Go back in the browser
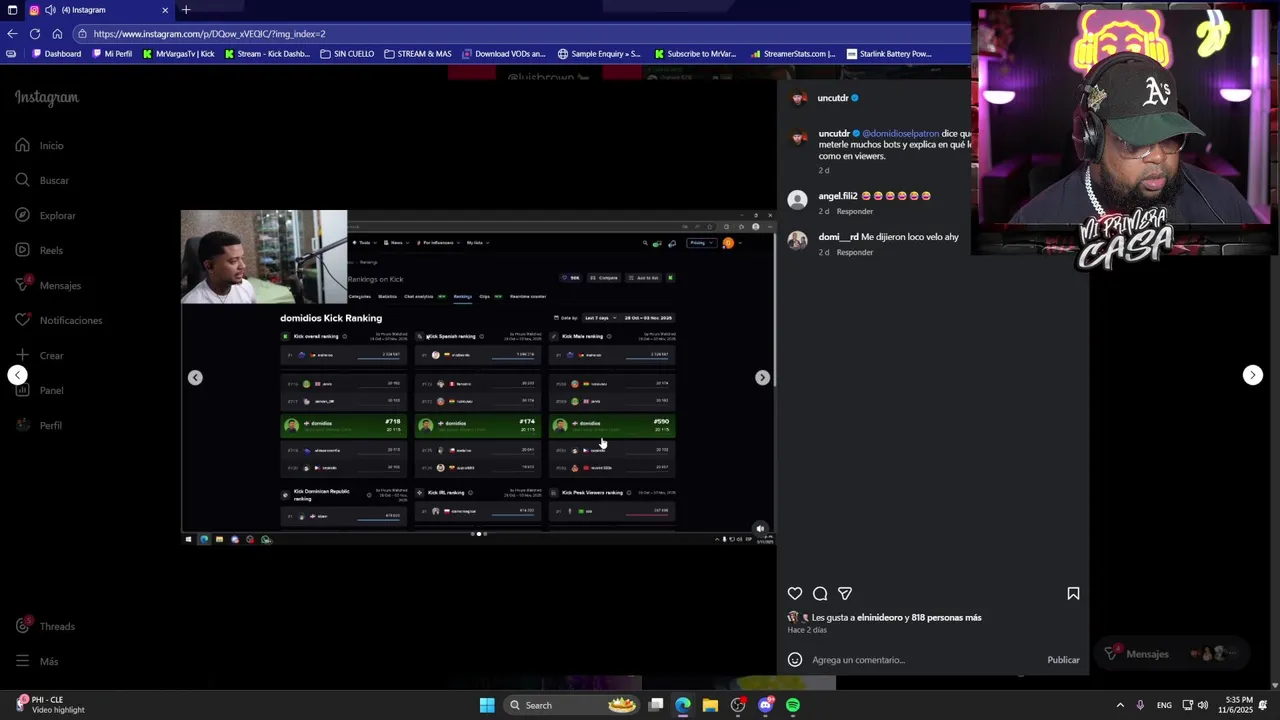 12,34
